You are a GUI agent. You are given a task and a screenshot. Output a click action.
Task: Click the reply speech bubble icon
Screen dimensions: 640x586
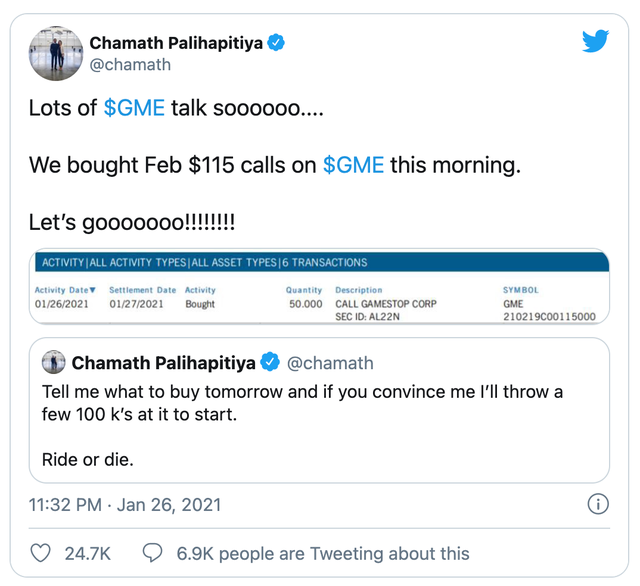click(x=153, y=553)
